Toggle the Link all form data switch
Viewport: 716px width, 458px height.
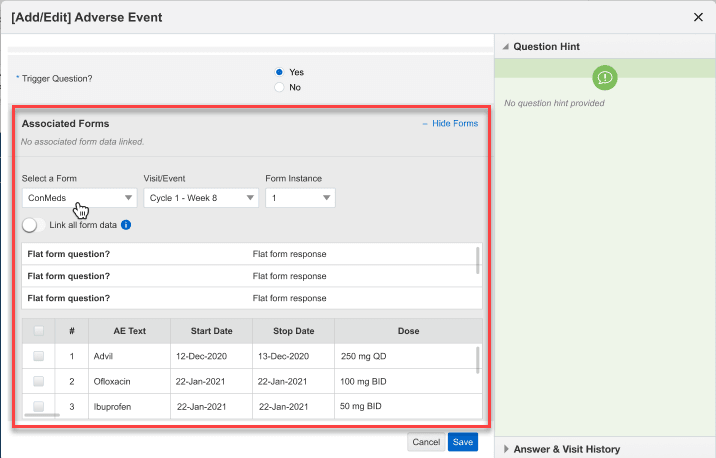pos(33,225)
